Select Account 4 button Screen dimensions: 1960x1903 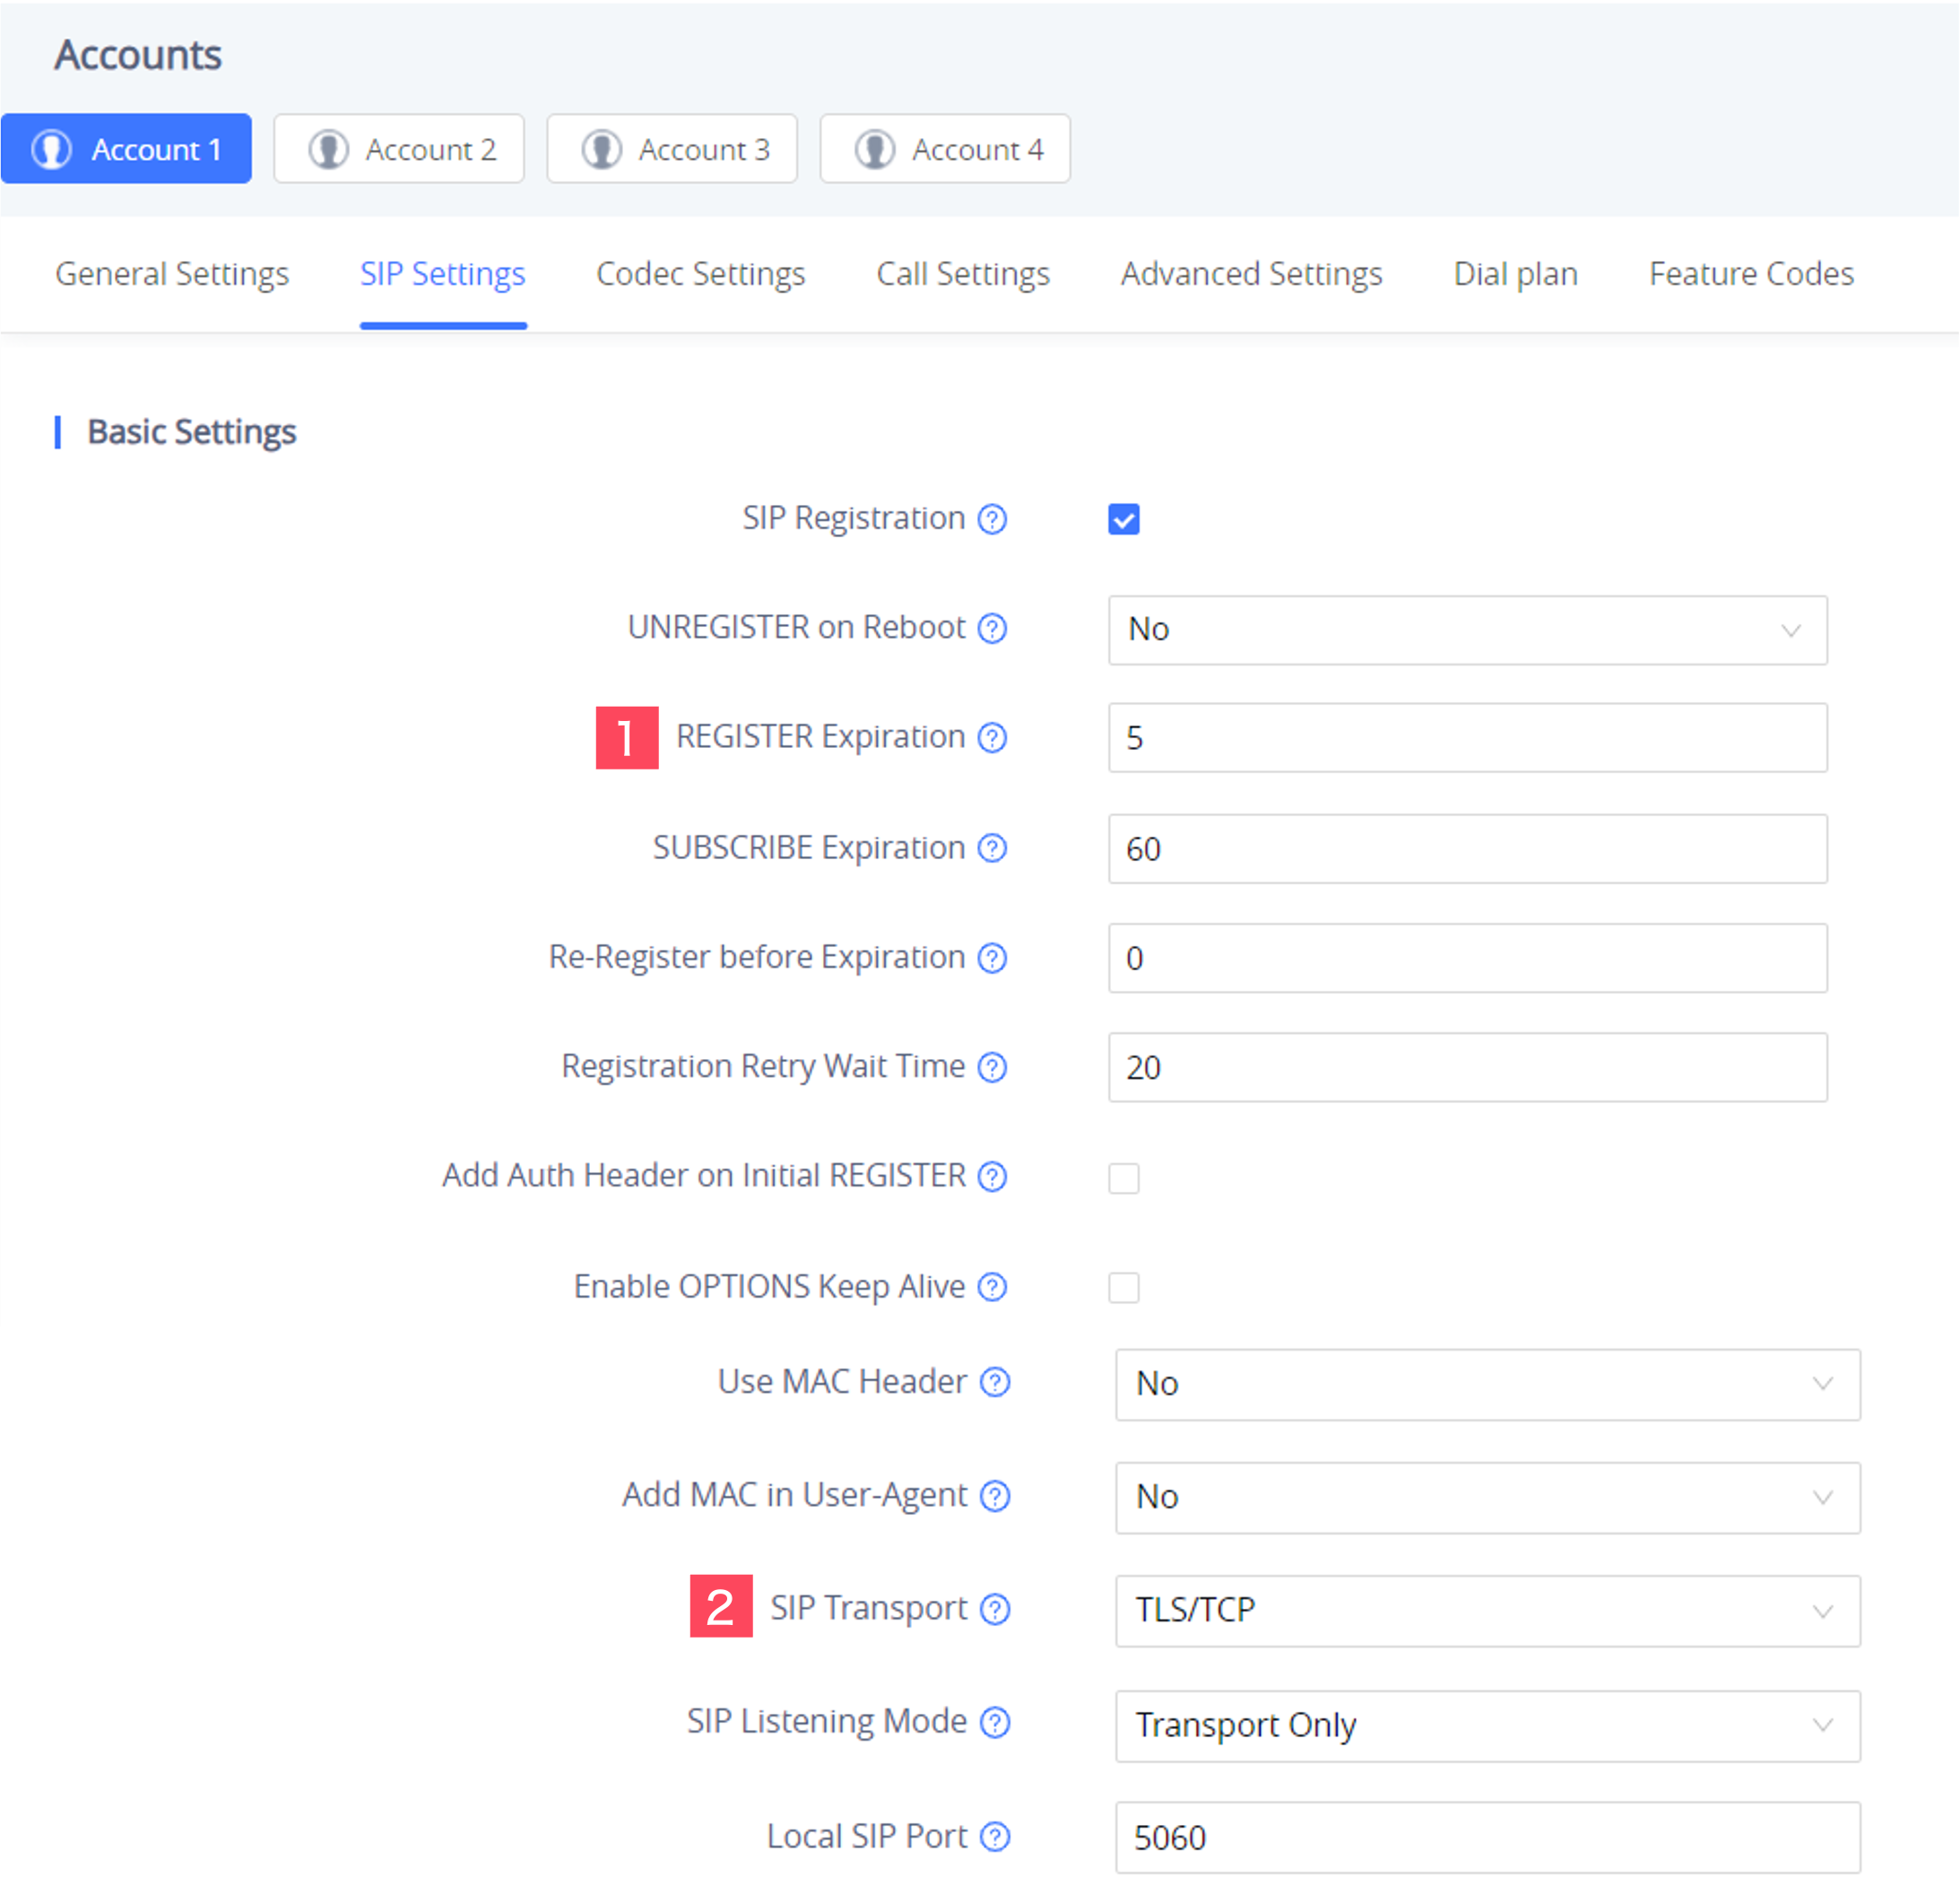(945, 149)
